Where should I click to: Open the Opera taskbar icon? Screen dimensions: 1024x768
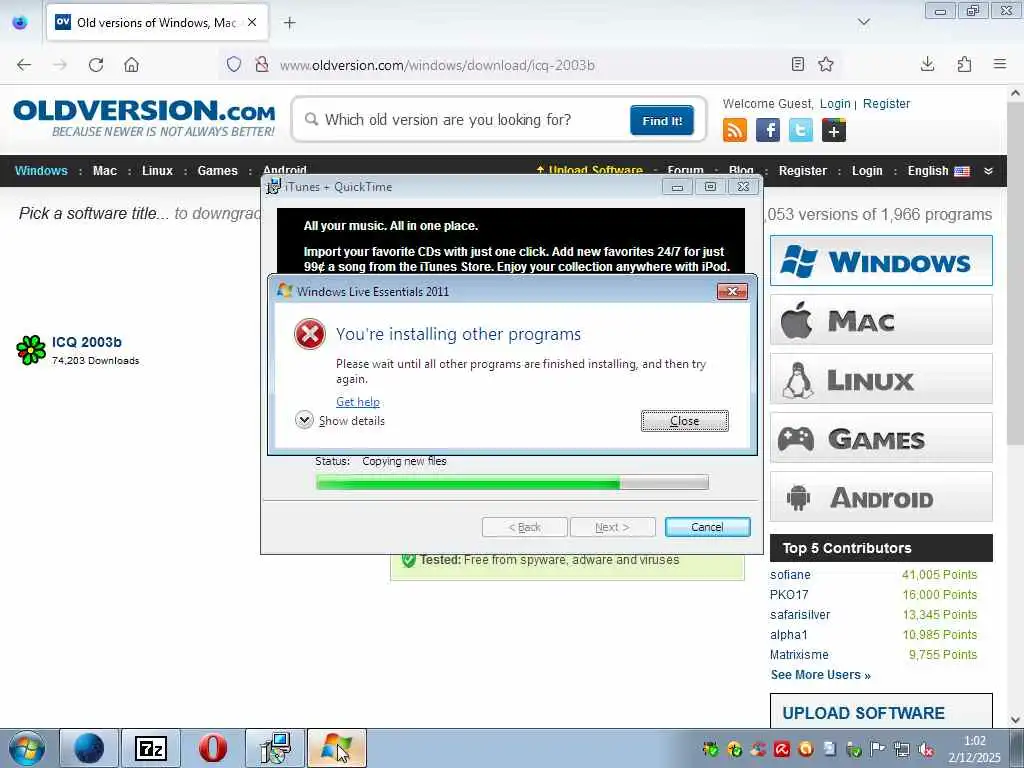click(x=213, y=748)
